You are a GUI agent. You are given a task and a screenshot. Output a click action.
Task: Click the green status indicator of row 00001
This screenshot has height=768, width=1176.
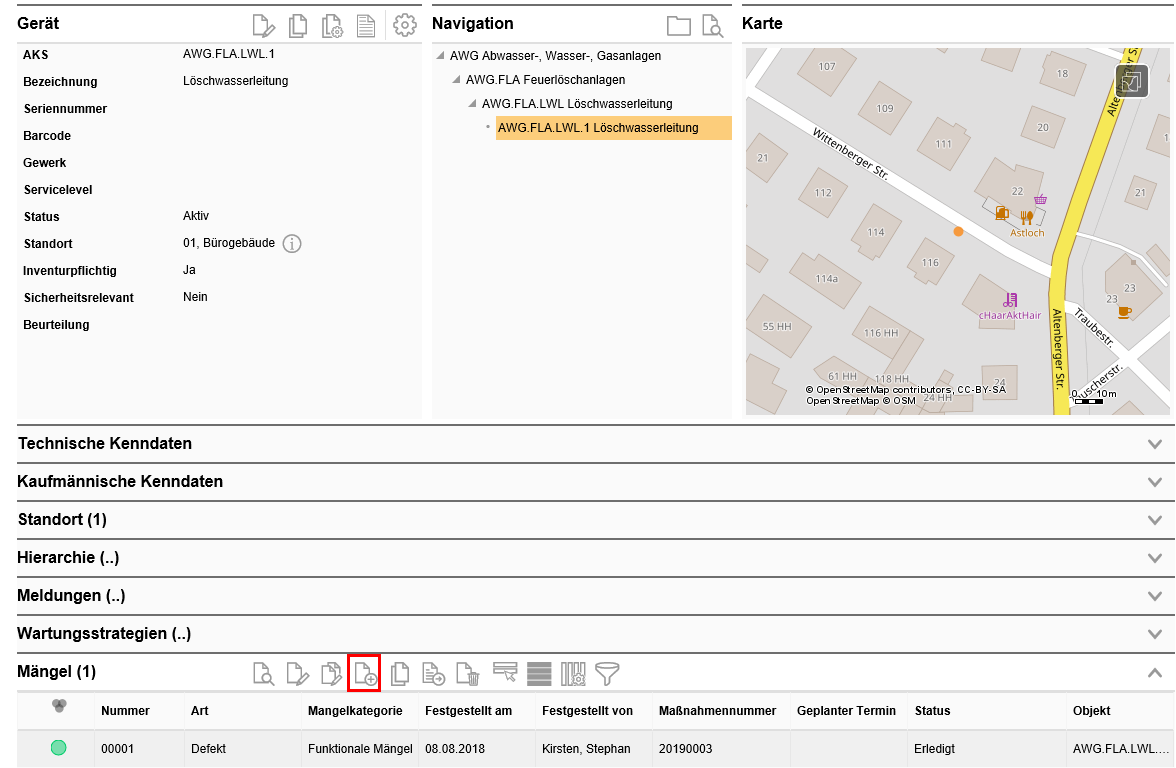tap(59, 747)
